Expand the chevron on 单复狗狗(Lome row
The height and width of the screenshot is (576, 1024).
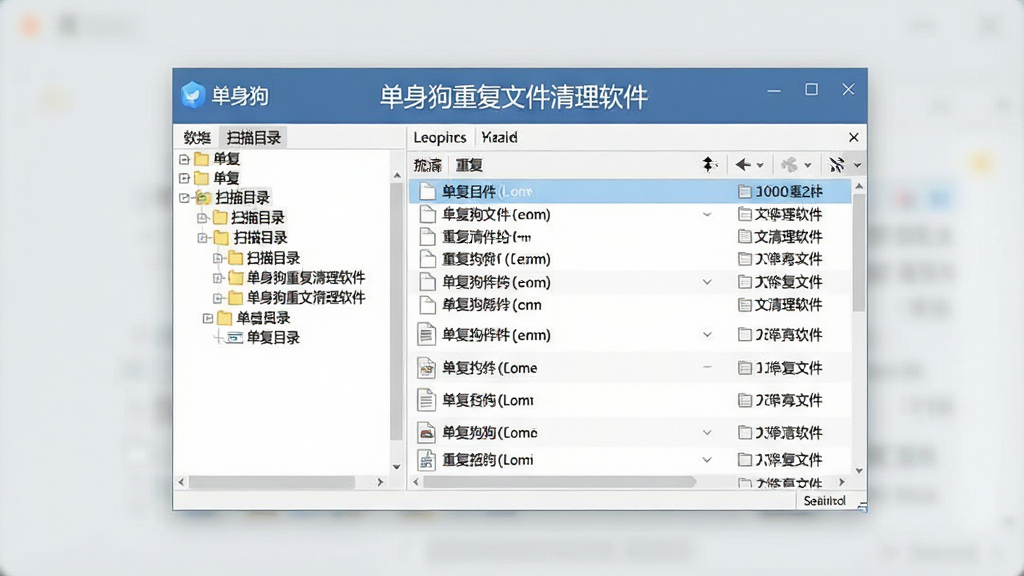point(707,433)
